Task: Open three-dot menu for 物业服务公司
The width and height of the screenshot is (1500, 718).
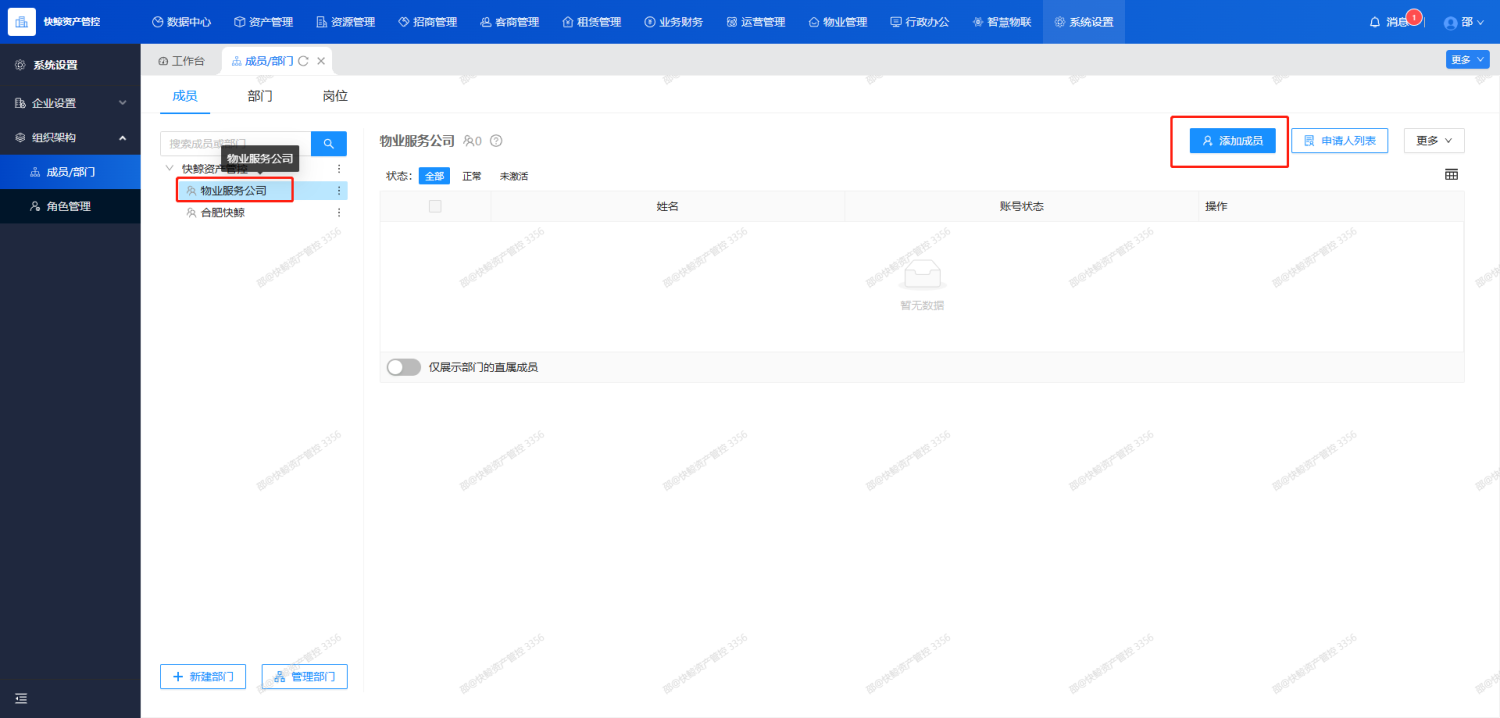Action: (x=339, y=190)
